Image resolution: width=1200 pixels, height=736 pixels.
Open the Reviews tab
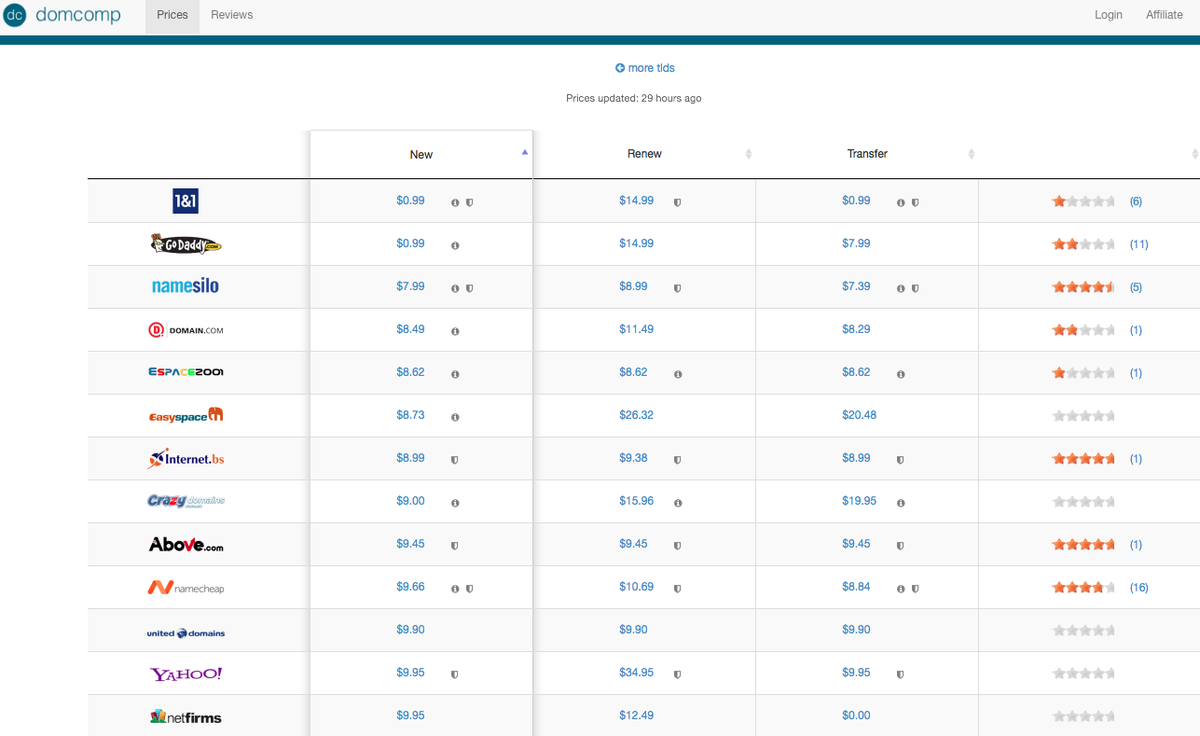point(232,15)
